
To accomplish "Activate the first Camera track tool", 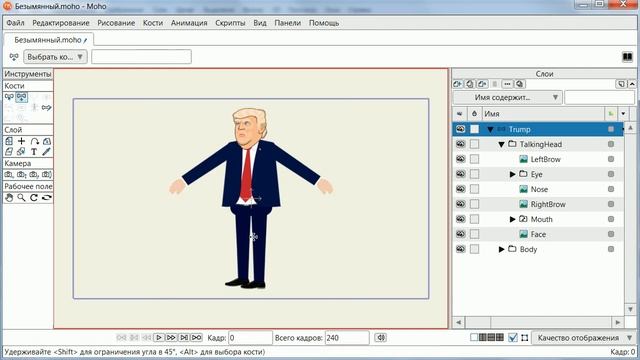I will pyautogui.click(x=9, y=175).
